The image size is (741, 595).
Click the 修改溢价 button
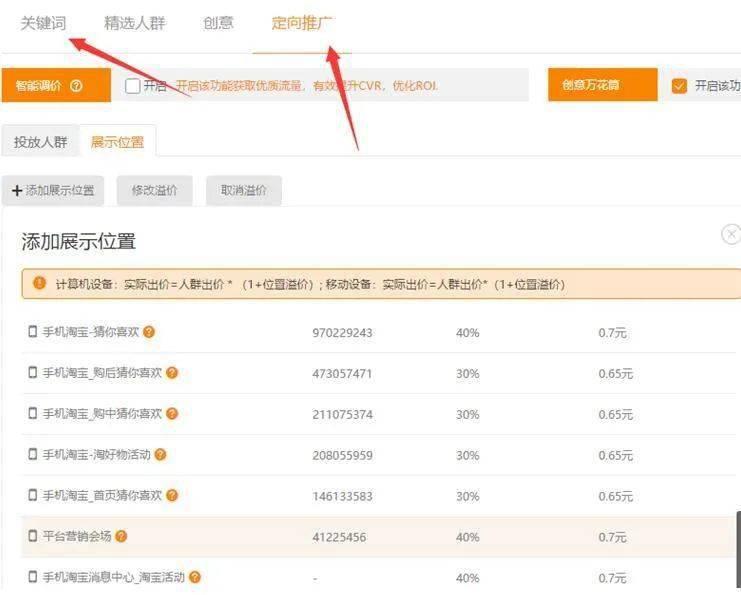coord(154,190)
